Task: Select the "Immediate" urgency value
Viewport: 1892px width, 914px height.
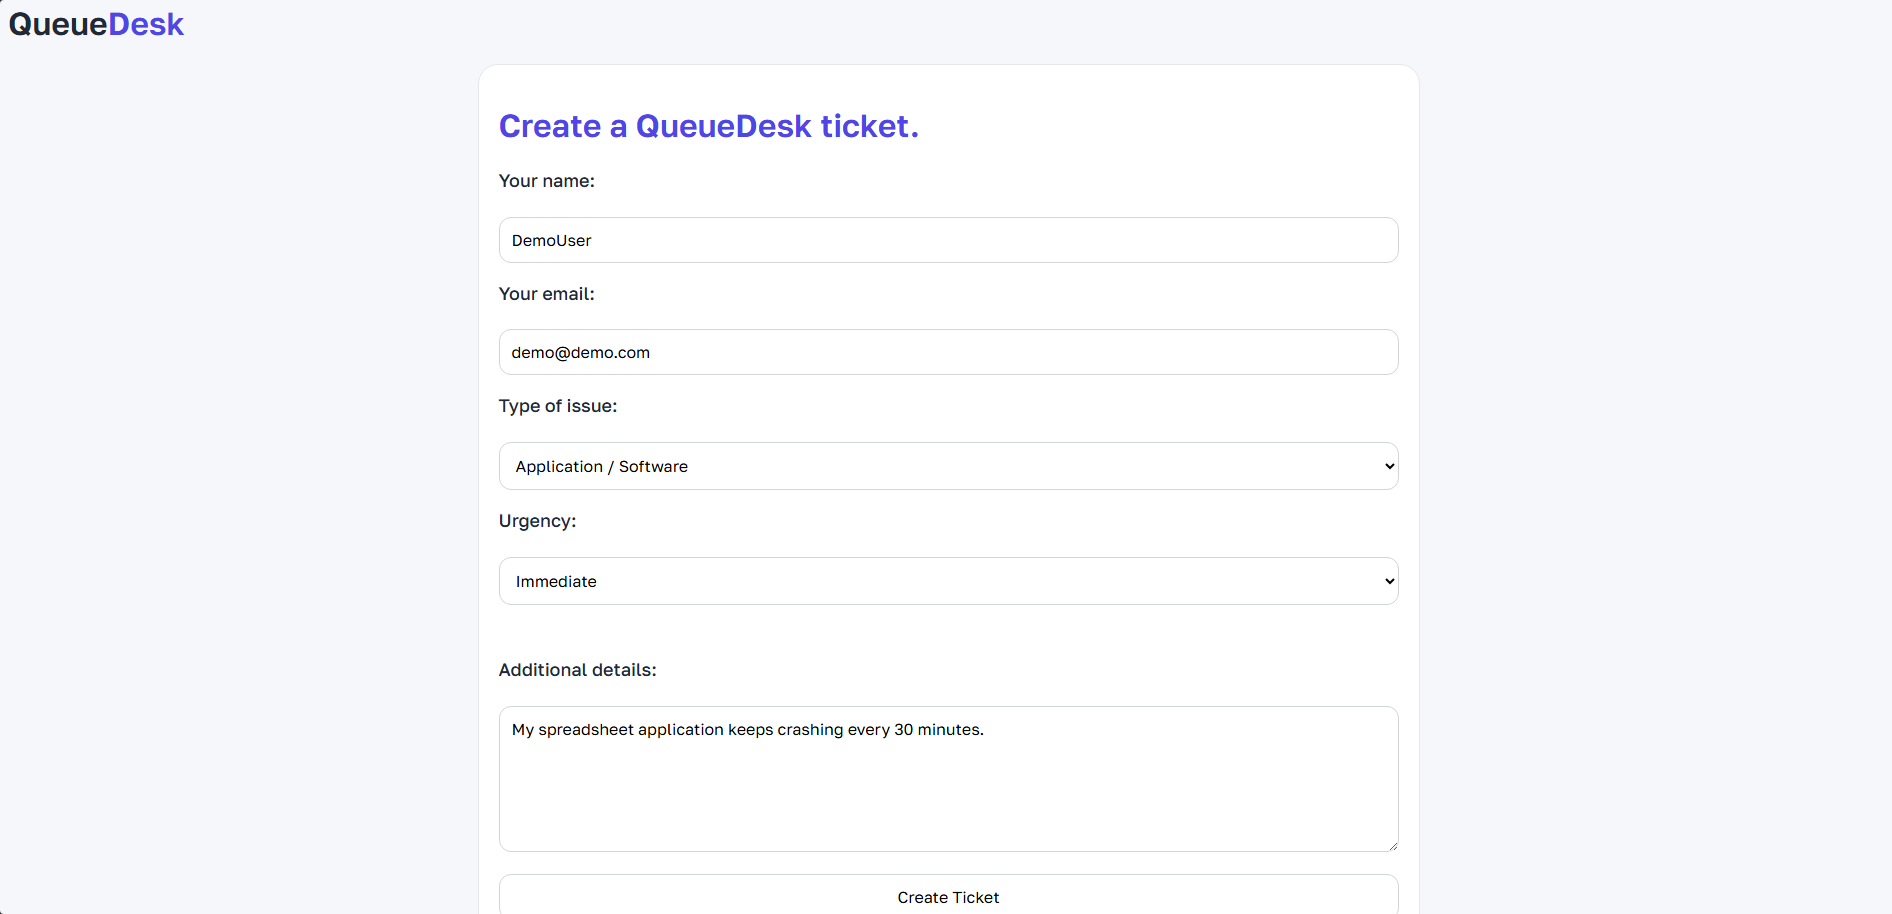Action: point(556,582)
